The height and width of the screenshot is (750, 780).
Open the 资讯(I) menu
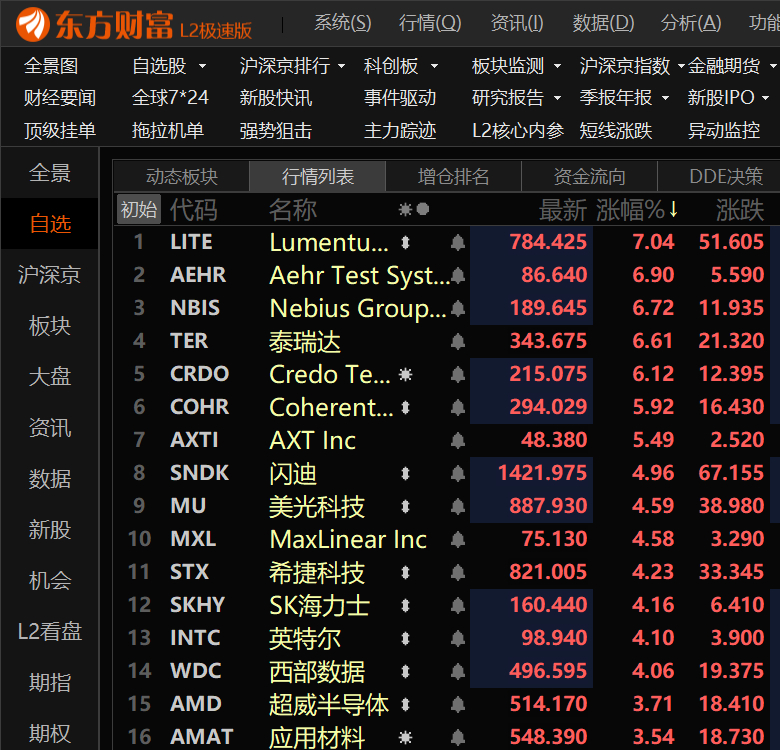pos(517,23)
